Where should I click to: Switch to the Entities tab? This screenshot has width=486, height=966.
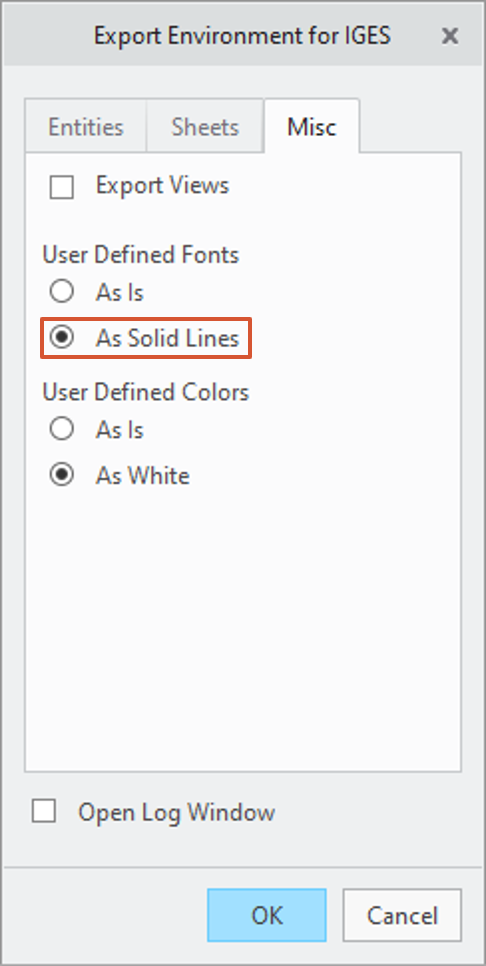coord(86,128)
